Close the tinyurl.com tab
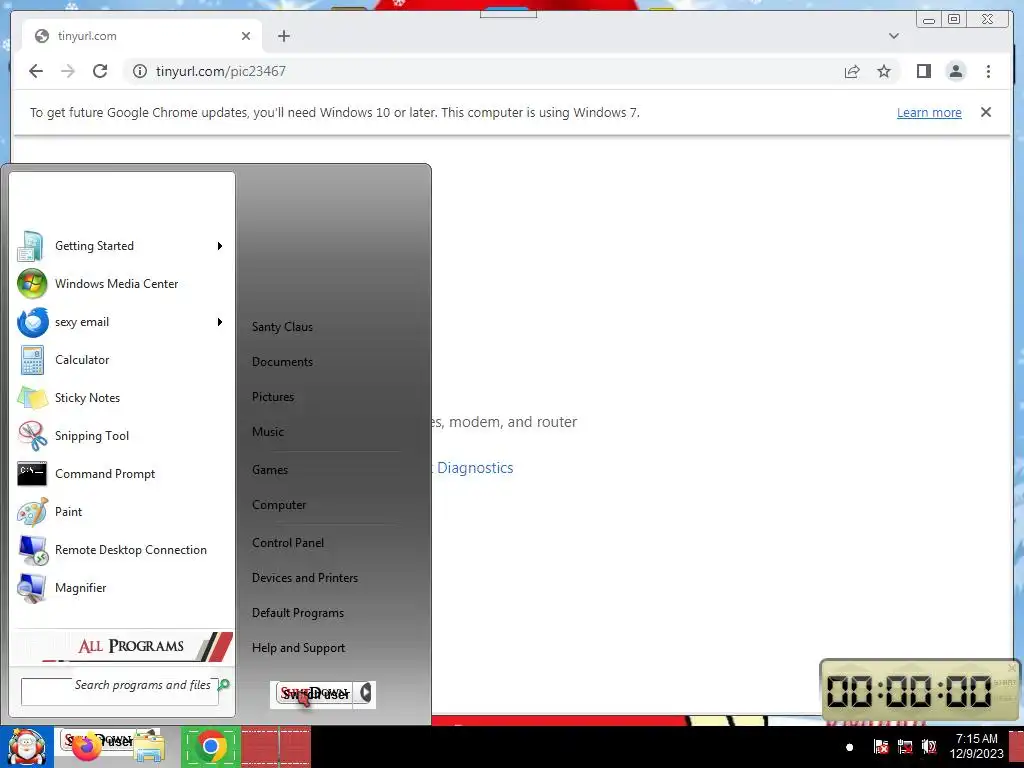The height and width of the screenshot is (768, 1024). pyautogui.click(x=246, y=36)
